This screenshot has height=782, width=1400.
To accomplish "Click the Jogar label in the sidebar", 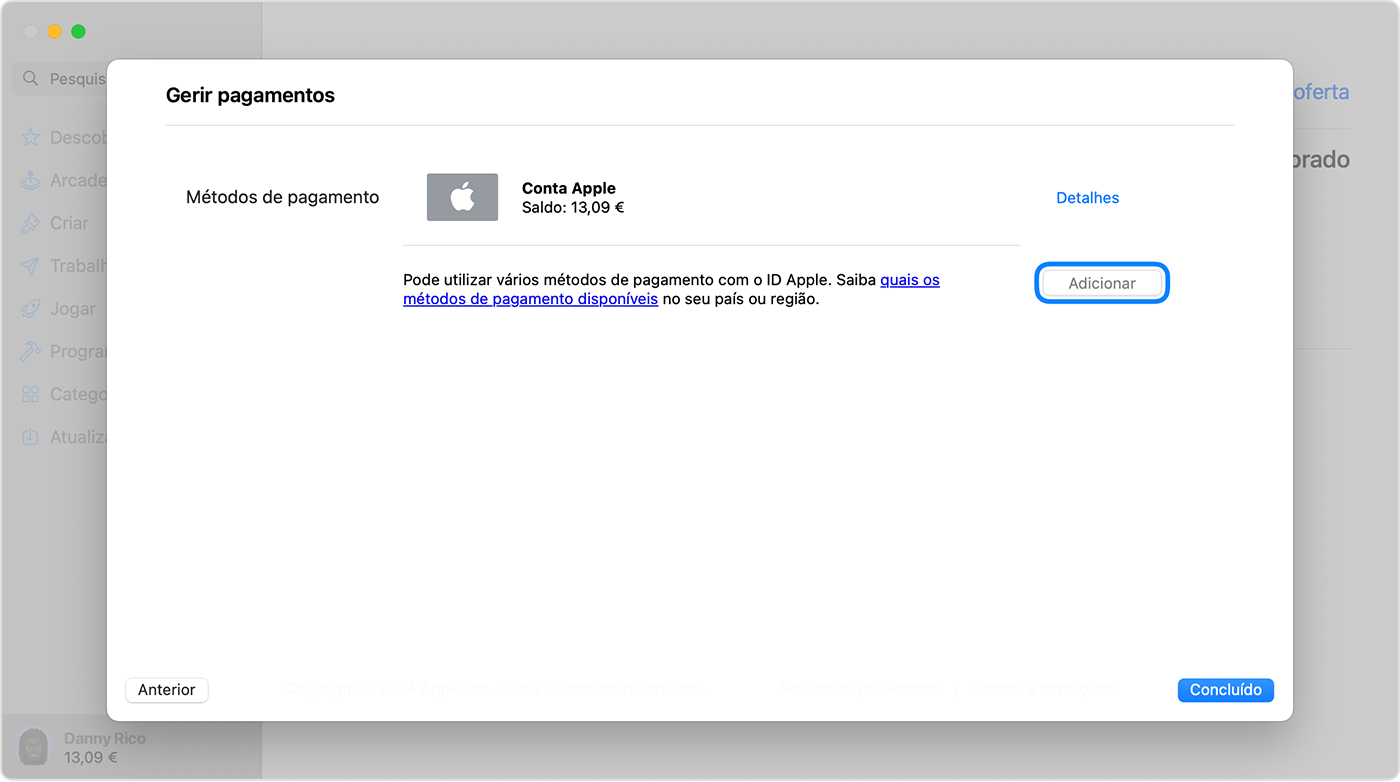I will click(x=73, y=309).
